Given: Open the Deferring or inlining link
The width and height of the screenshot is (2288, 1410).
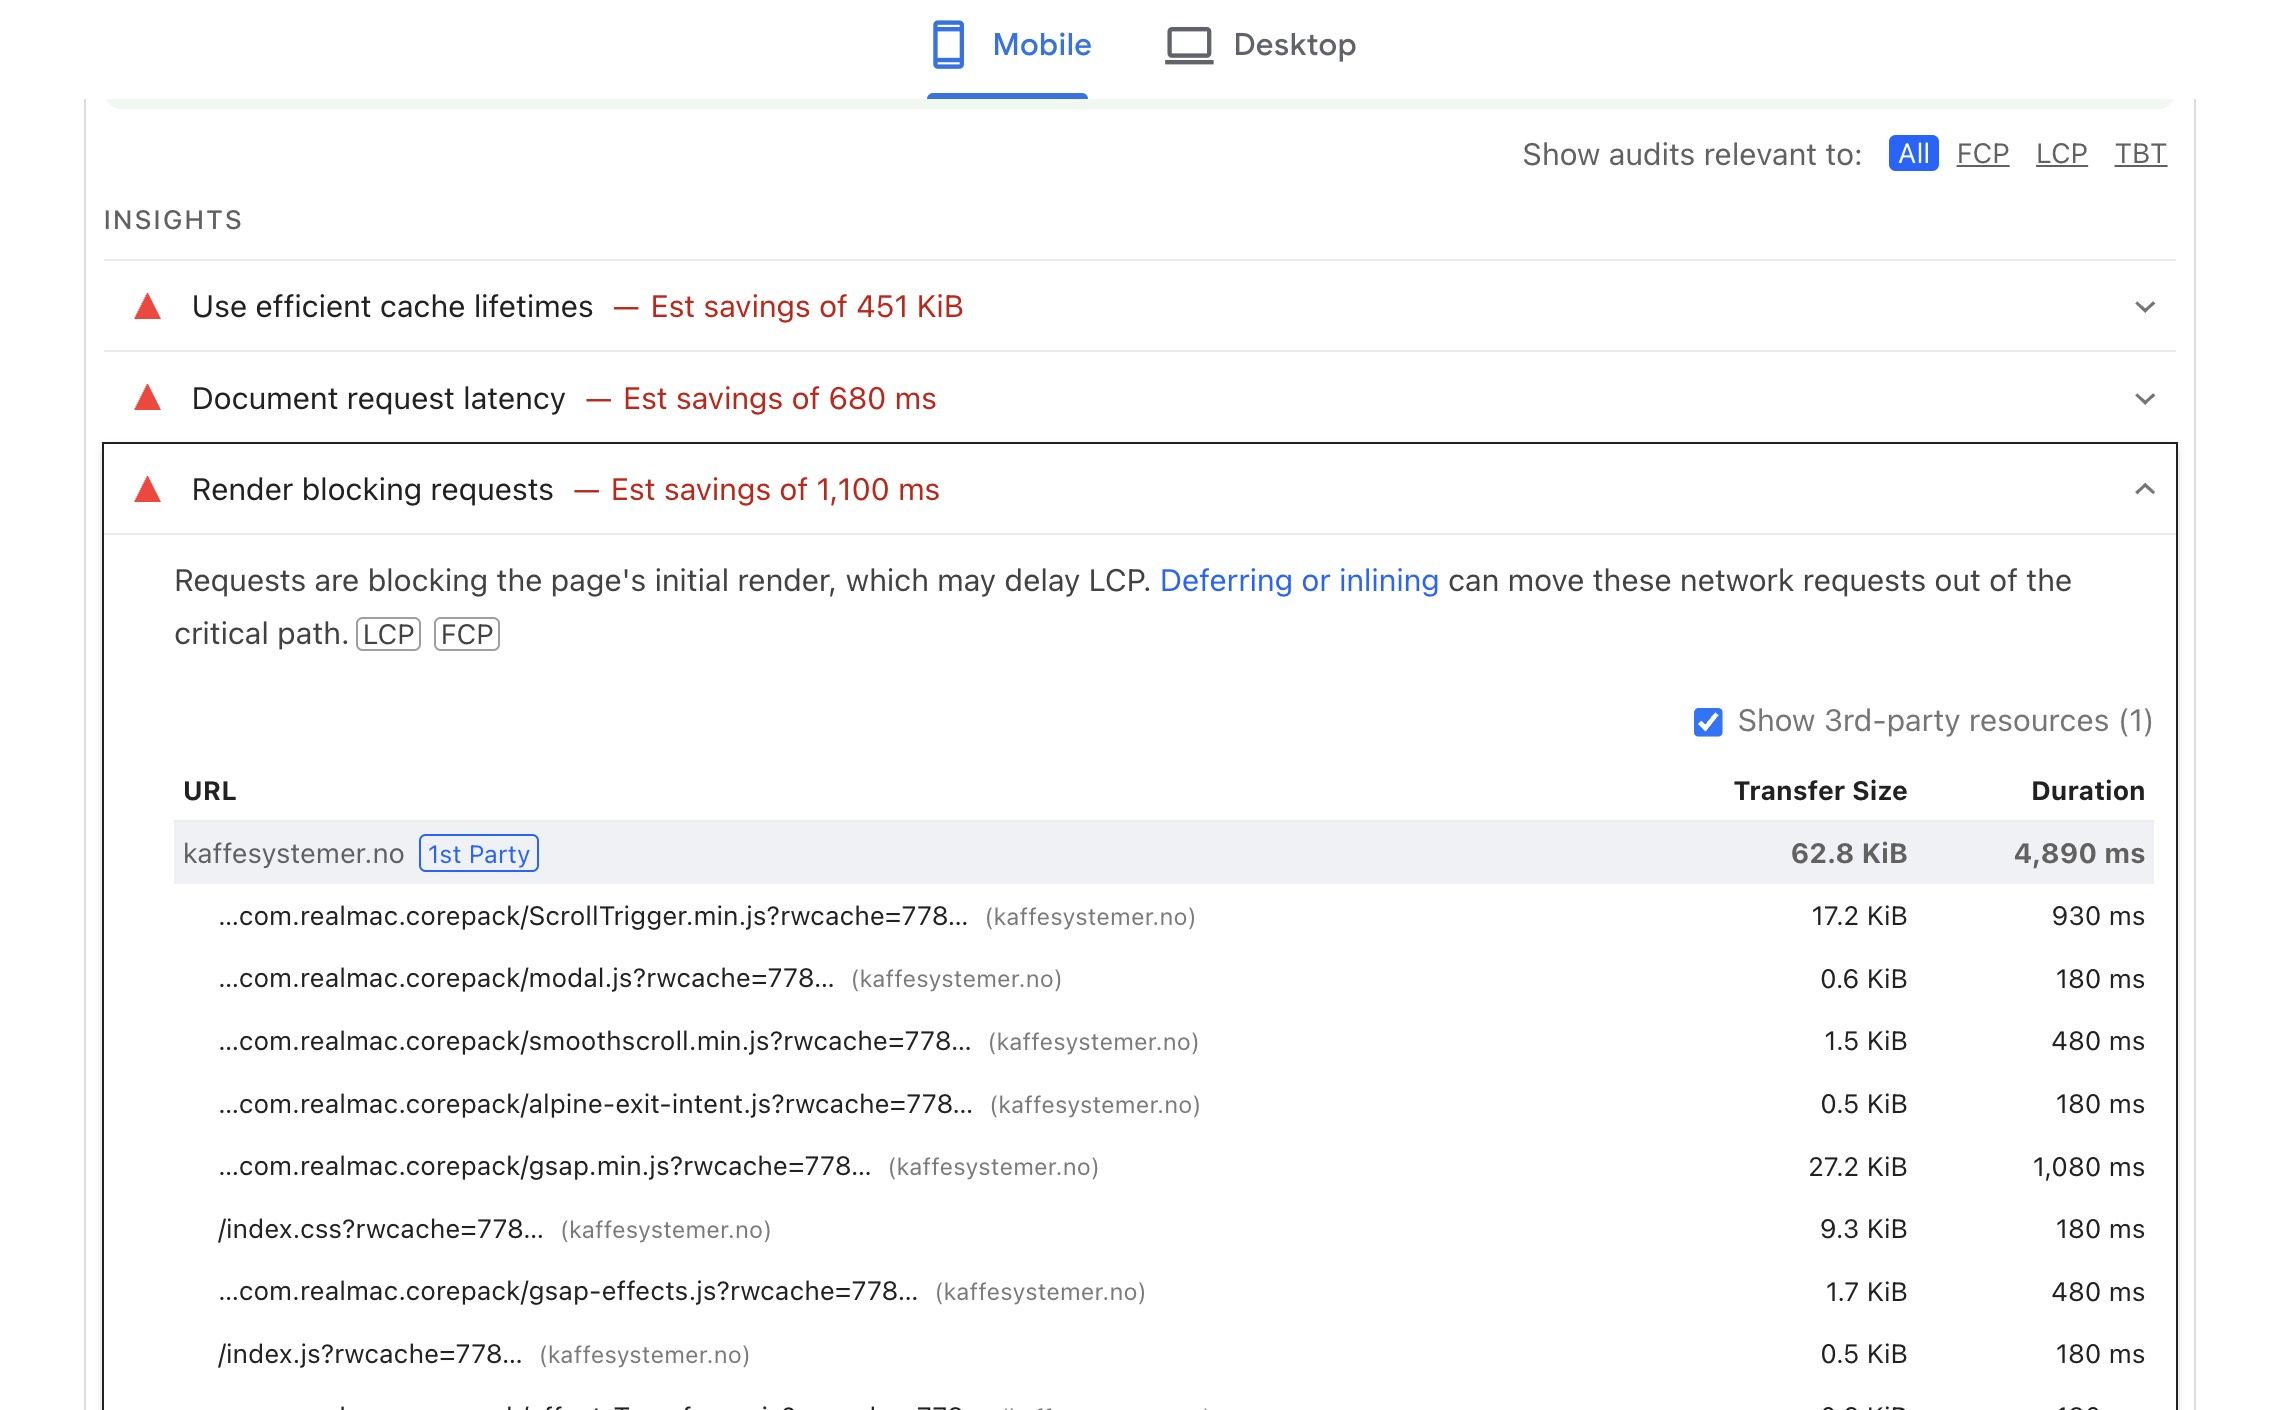Looking at the screenshot, I should tap(1298, 581).
